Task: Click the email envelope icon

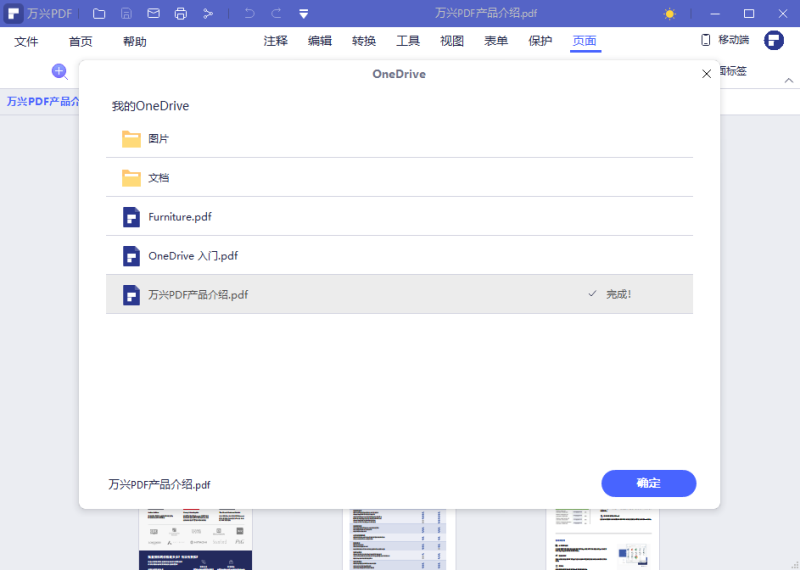Action: click(x=153, y=14)
